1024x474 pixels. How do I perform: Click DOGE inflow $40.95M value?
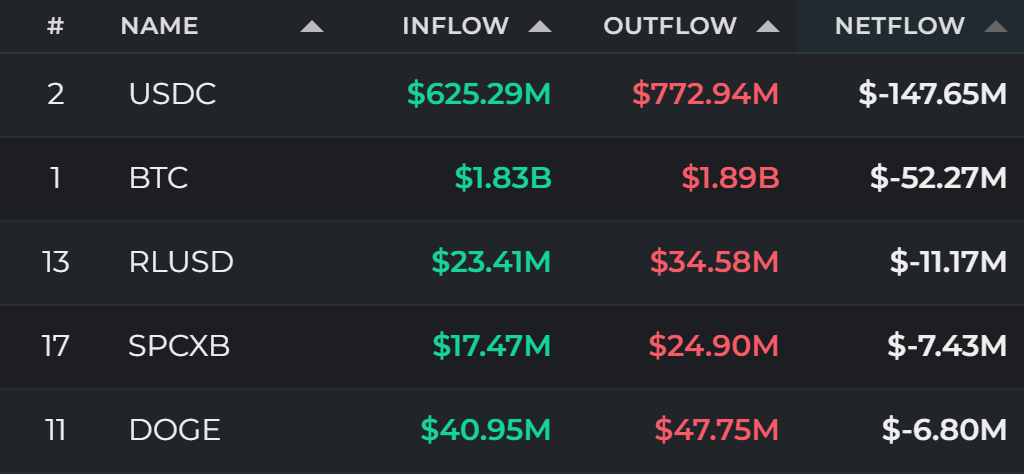486,430
